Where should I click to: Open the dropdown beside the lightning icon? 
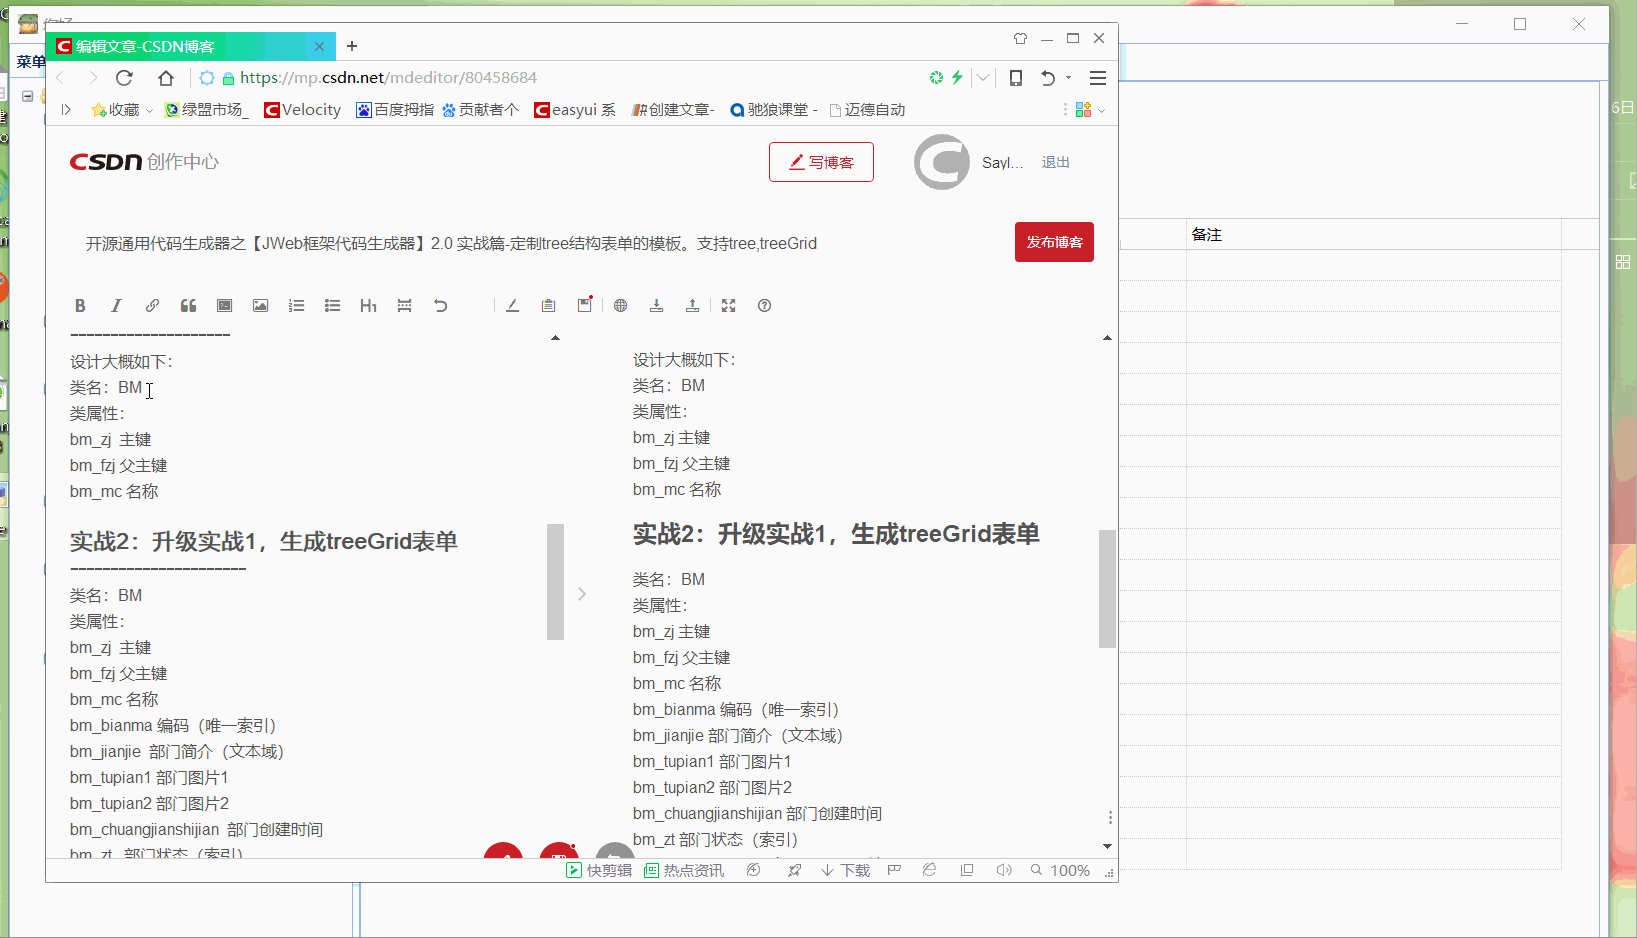coord(983,77)
